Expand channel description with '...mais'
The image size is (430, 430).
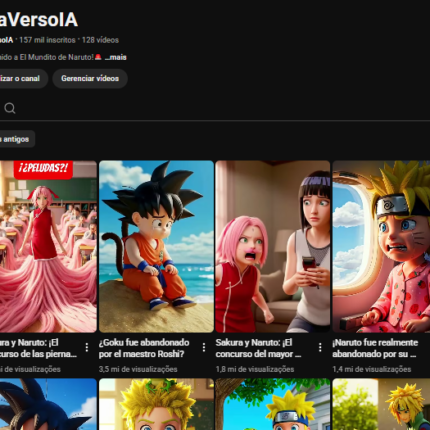[116, 57]
